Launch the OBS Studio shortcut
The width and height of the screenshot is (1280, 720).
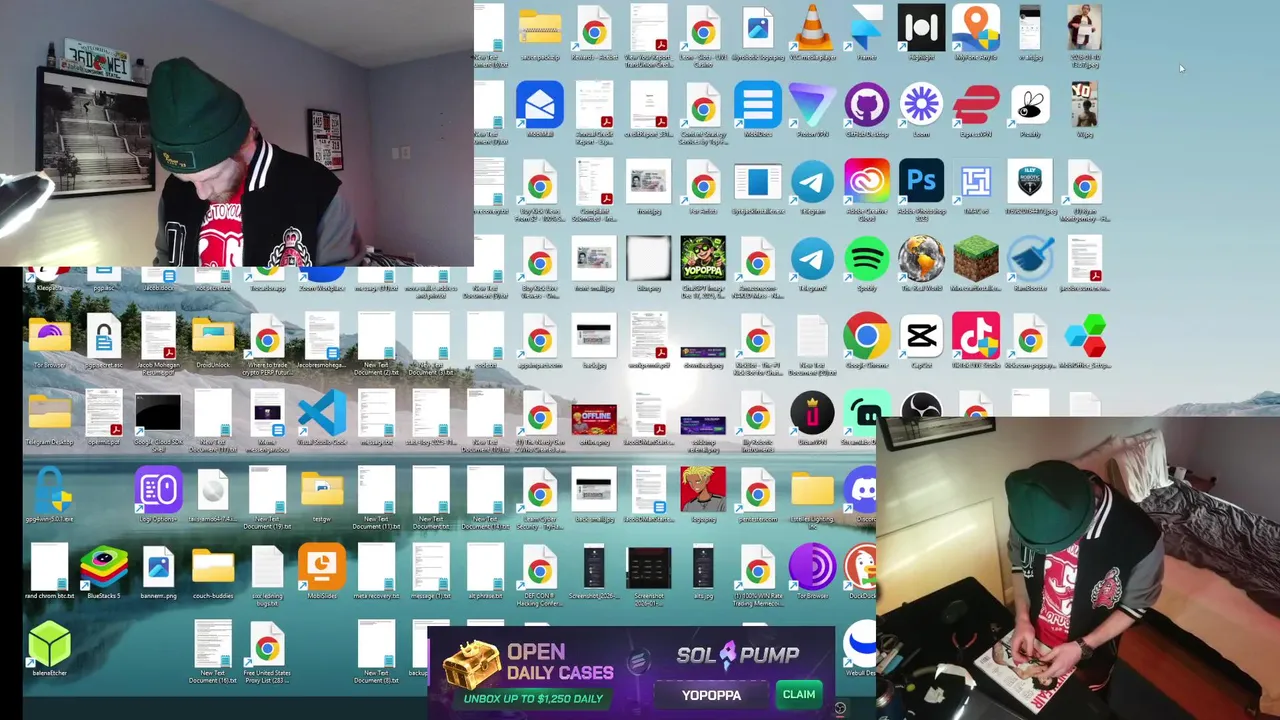pyautogui.click(x=921, y=406)
